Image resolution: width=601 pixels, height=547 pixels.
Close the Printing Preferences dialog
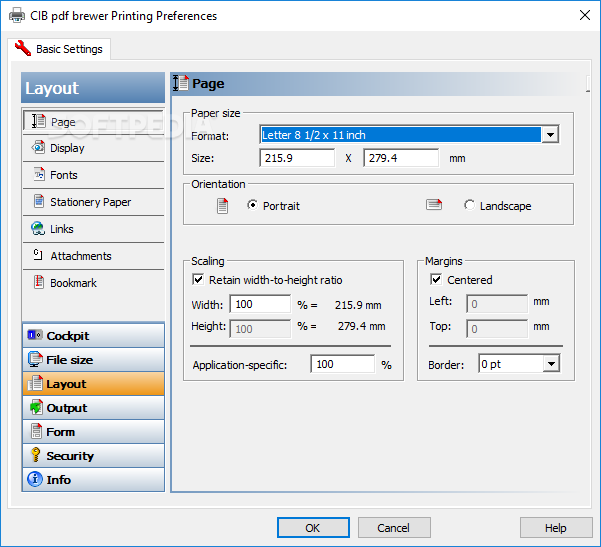pyautogui.click(x=585, y=15)
